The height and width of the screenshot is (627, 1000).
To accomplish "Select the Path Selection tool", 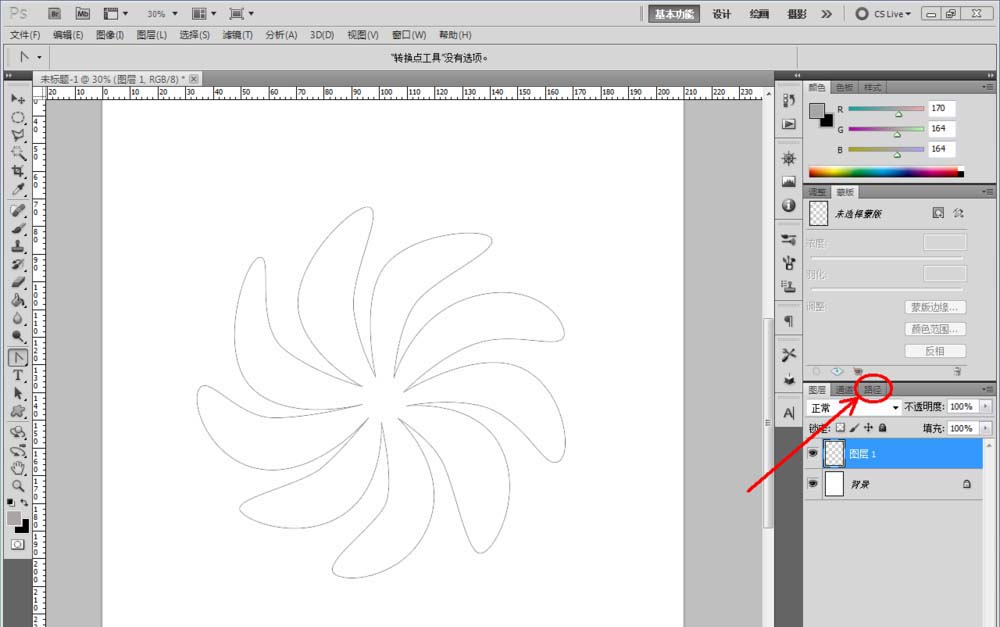I will click(18, 394).
